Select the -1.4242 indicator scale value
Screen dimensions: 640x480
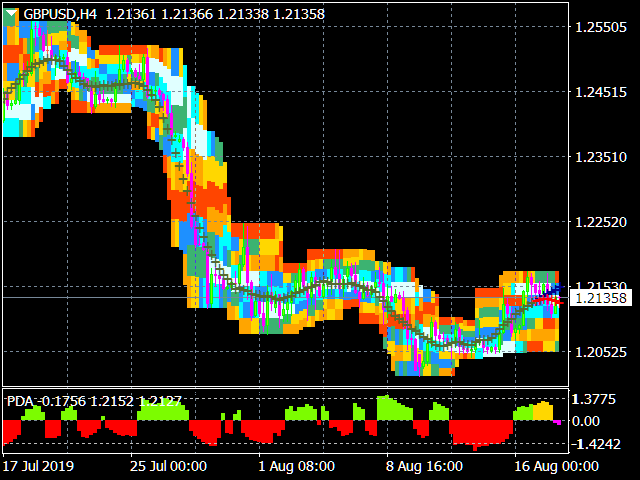click(594, 444)
